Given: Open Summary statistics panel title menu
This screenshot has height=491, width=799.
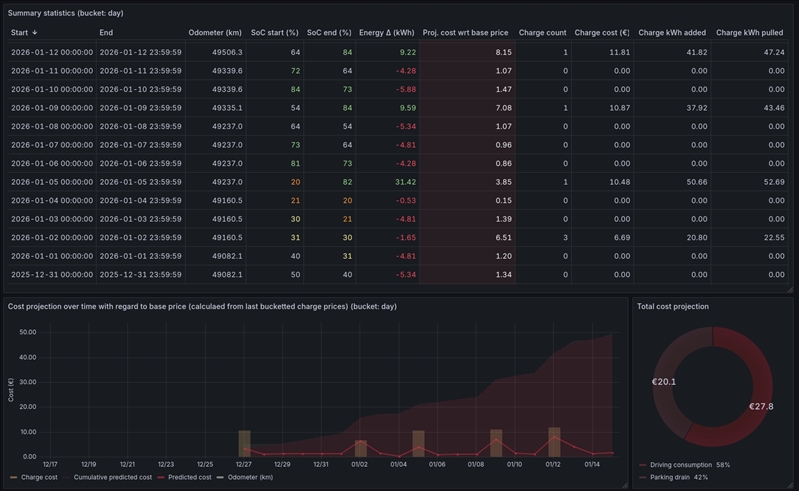Looking at the screenshot, I should tap(65, 13).
